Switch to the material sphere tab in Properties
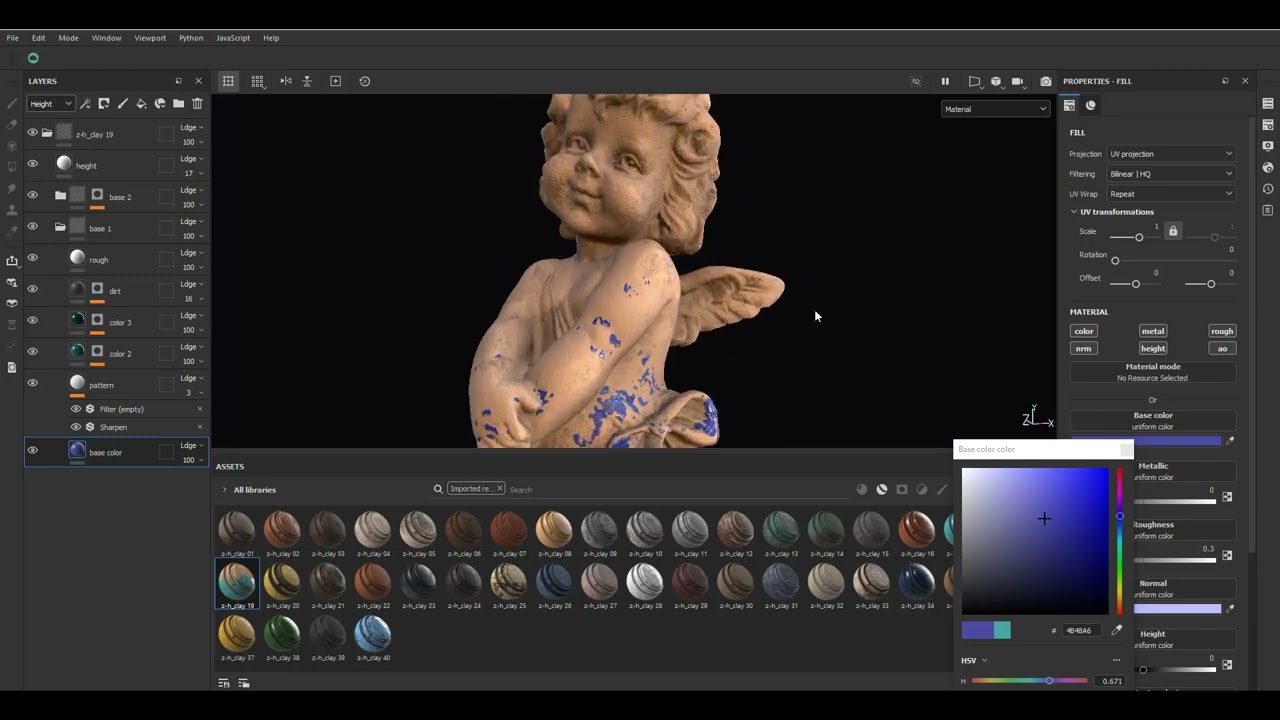Image resolution: width=1280 pixels, height=720 pixels. 1091,105
